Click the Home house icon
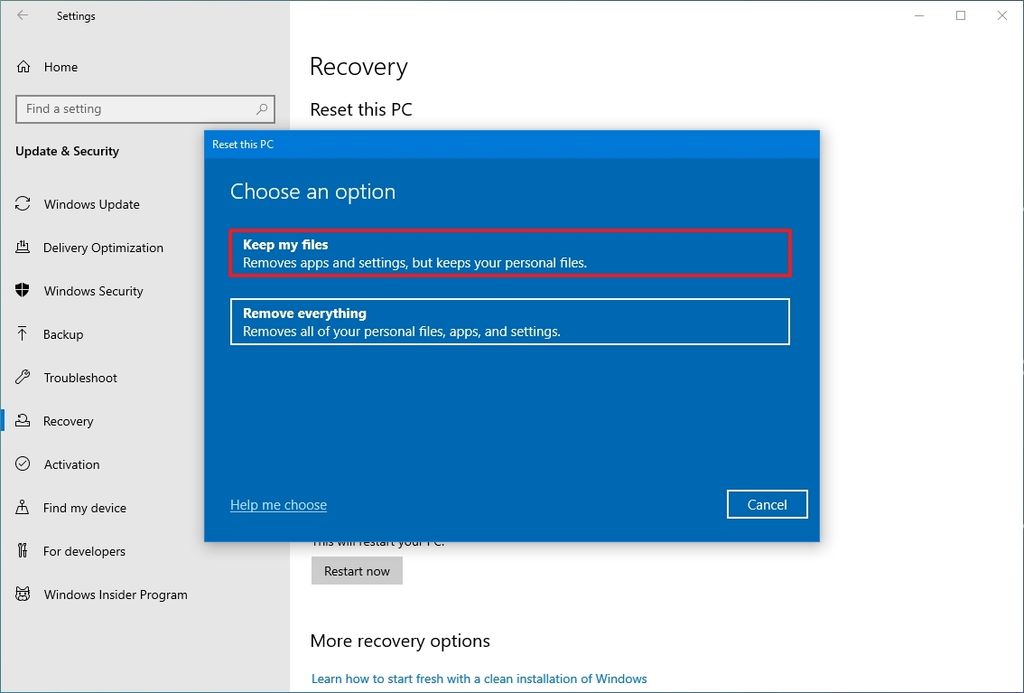The image size is (1024, 693). click(24, 67)
